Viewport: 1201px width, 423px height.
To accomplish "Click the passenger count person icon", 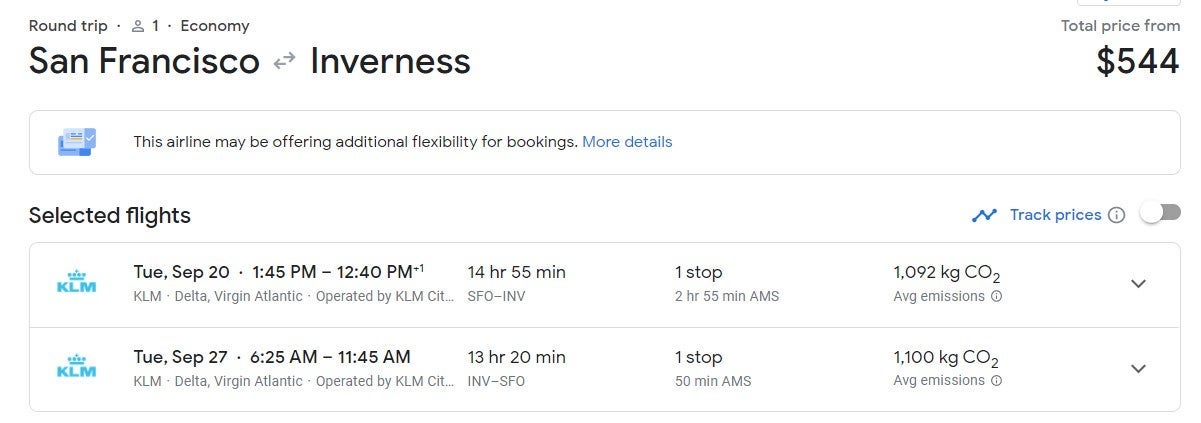I will click(x=138, y=26).
